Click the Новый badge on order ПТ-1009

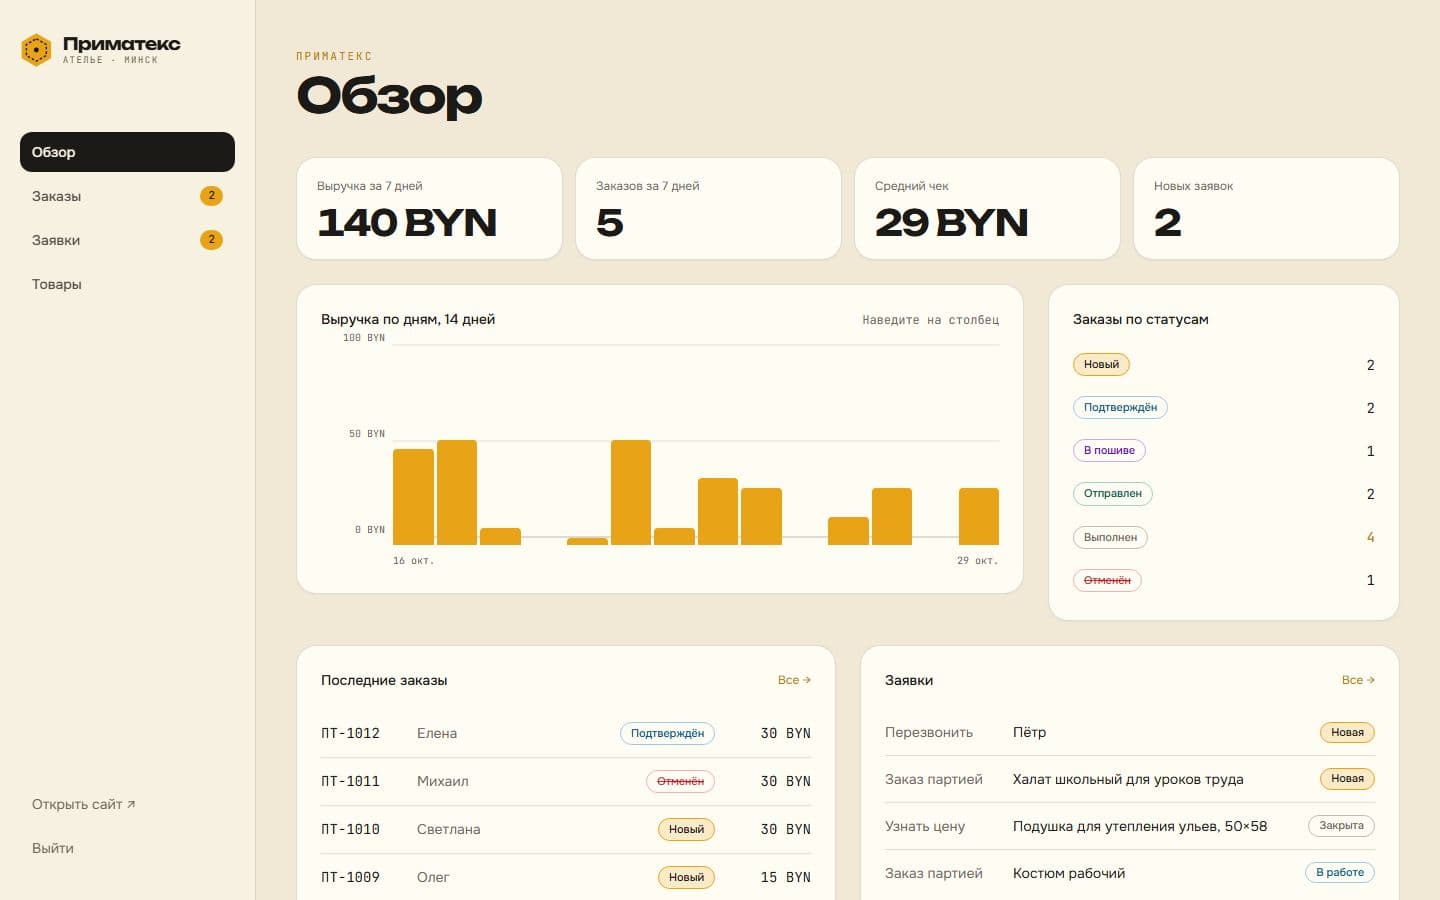pyautogui.click(x=686, y=877)
